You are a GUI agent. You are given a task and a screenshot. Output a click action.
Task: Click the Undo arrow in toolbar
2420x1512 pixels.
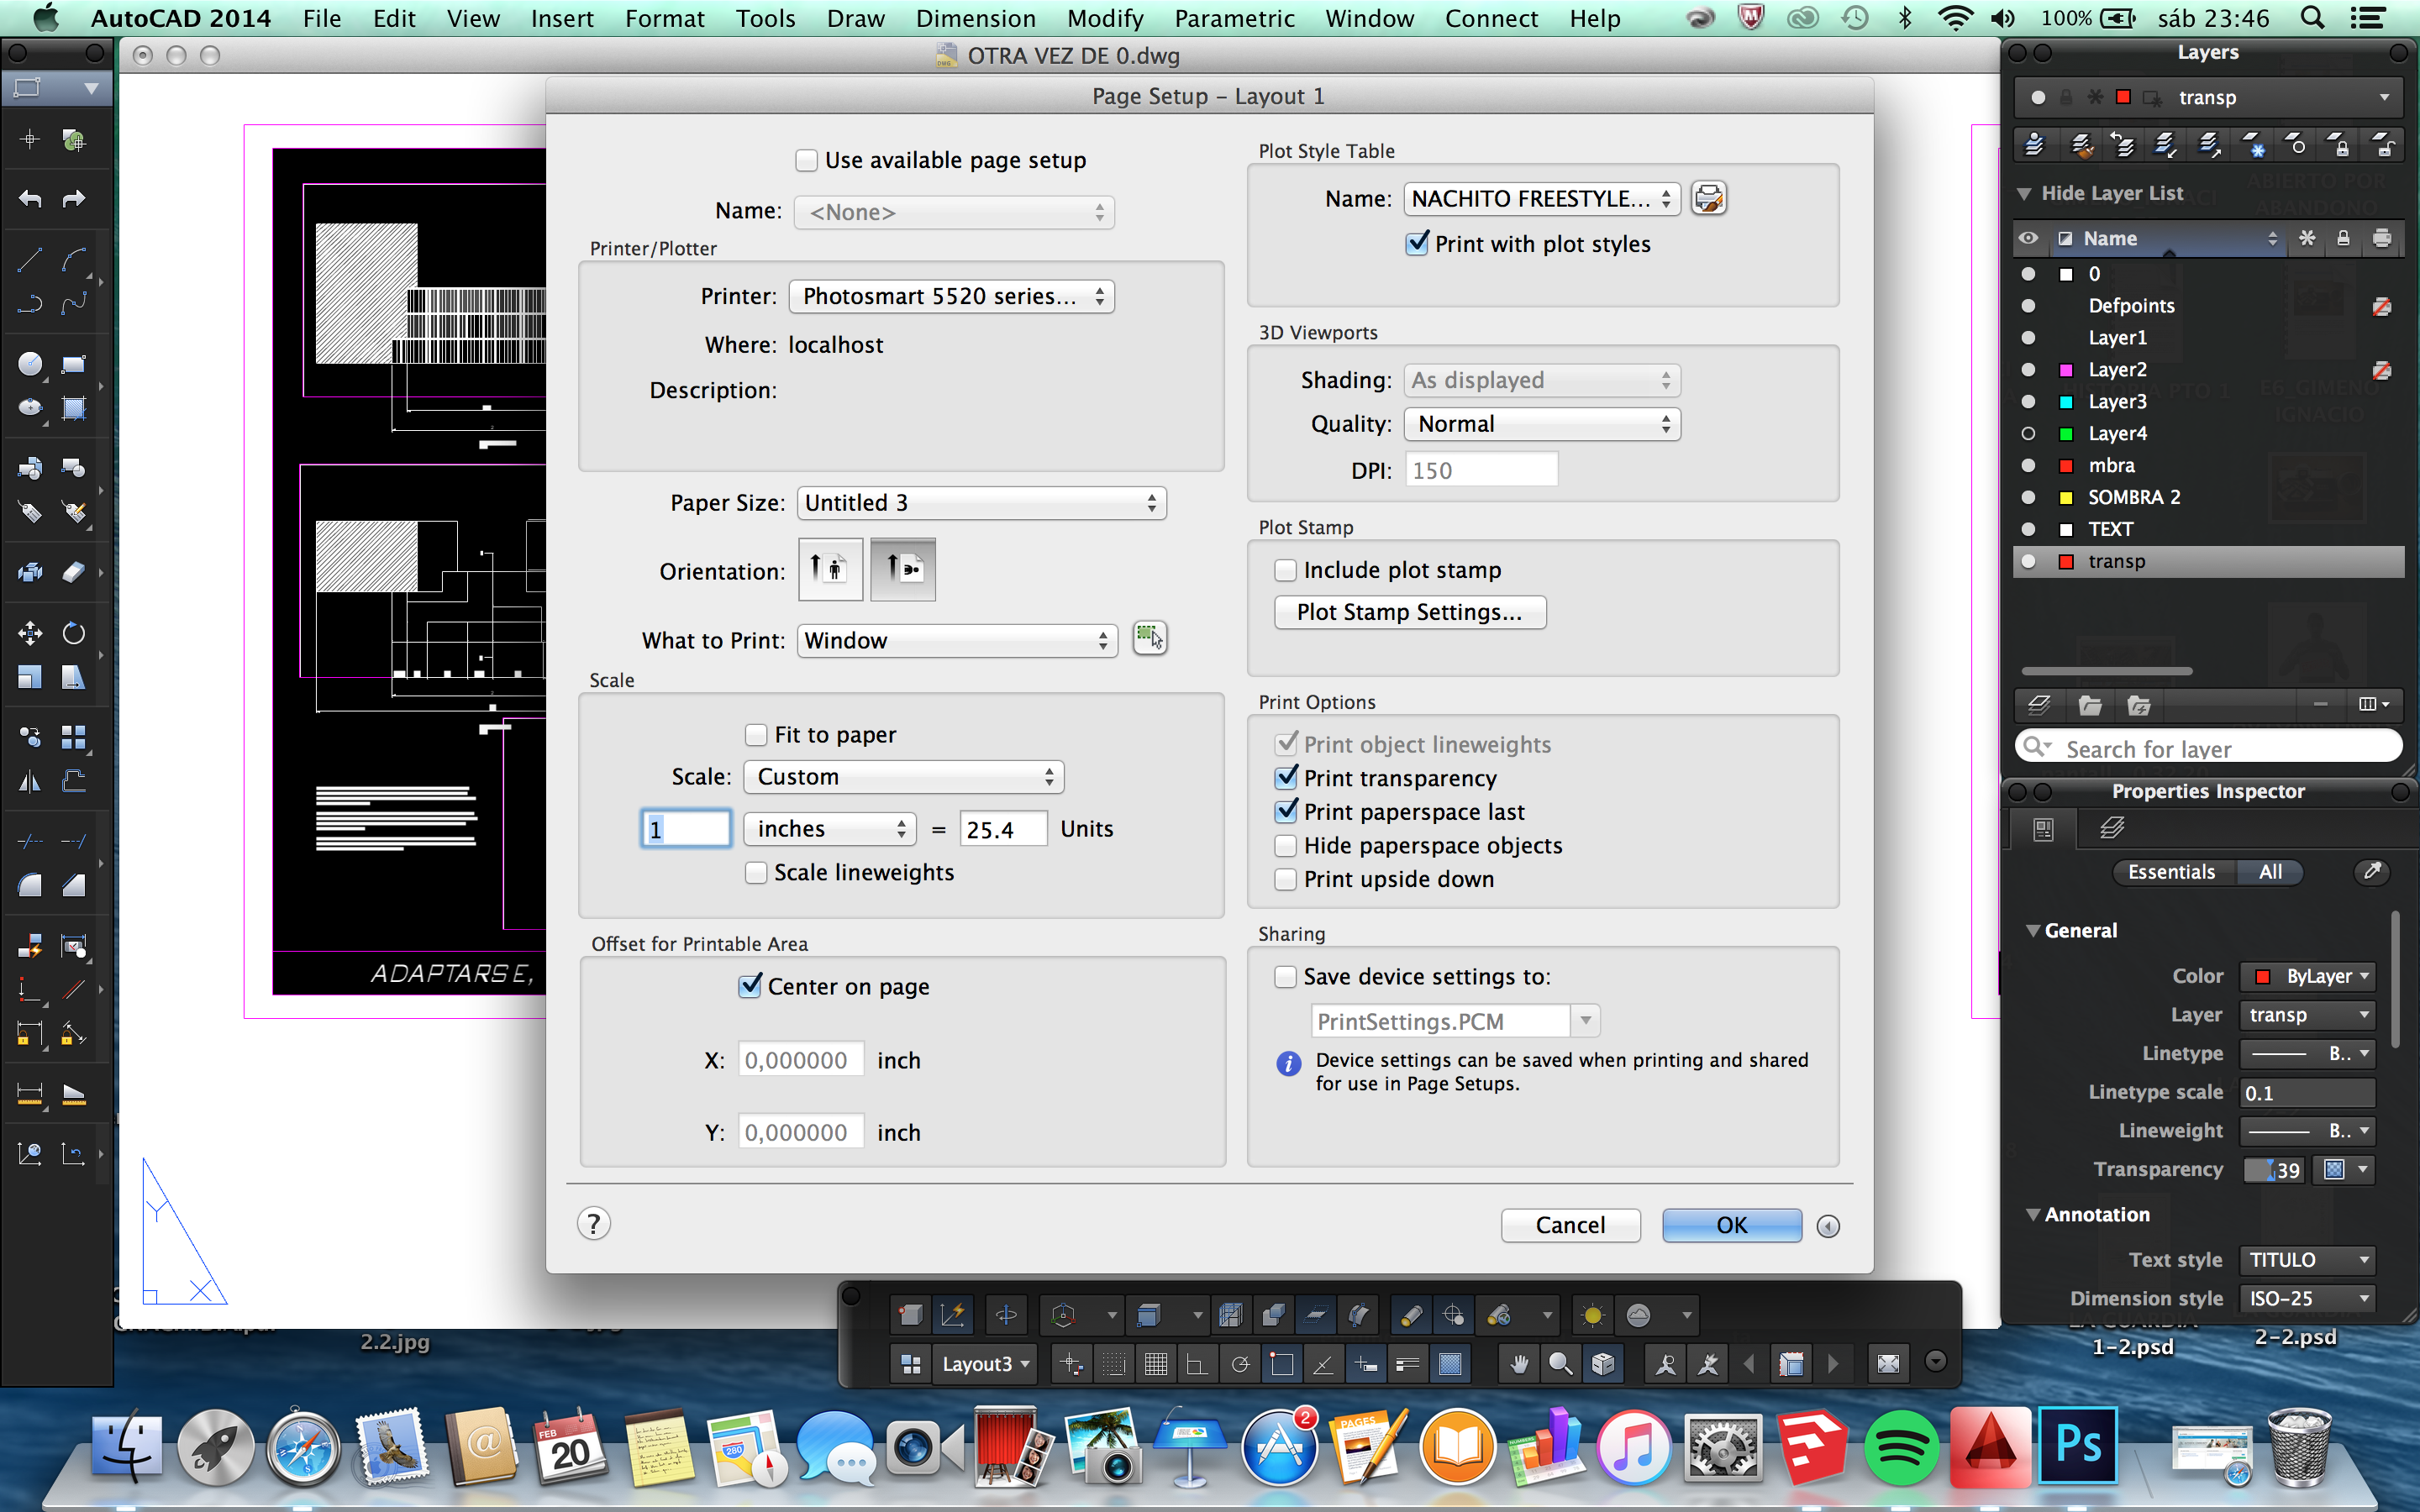click(x=30, y=199)
